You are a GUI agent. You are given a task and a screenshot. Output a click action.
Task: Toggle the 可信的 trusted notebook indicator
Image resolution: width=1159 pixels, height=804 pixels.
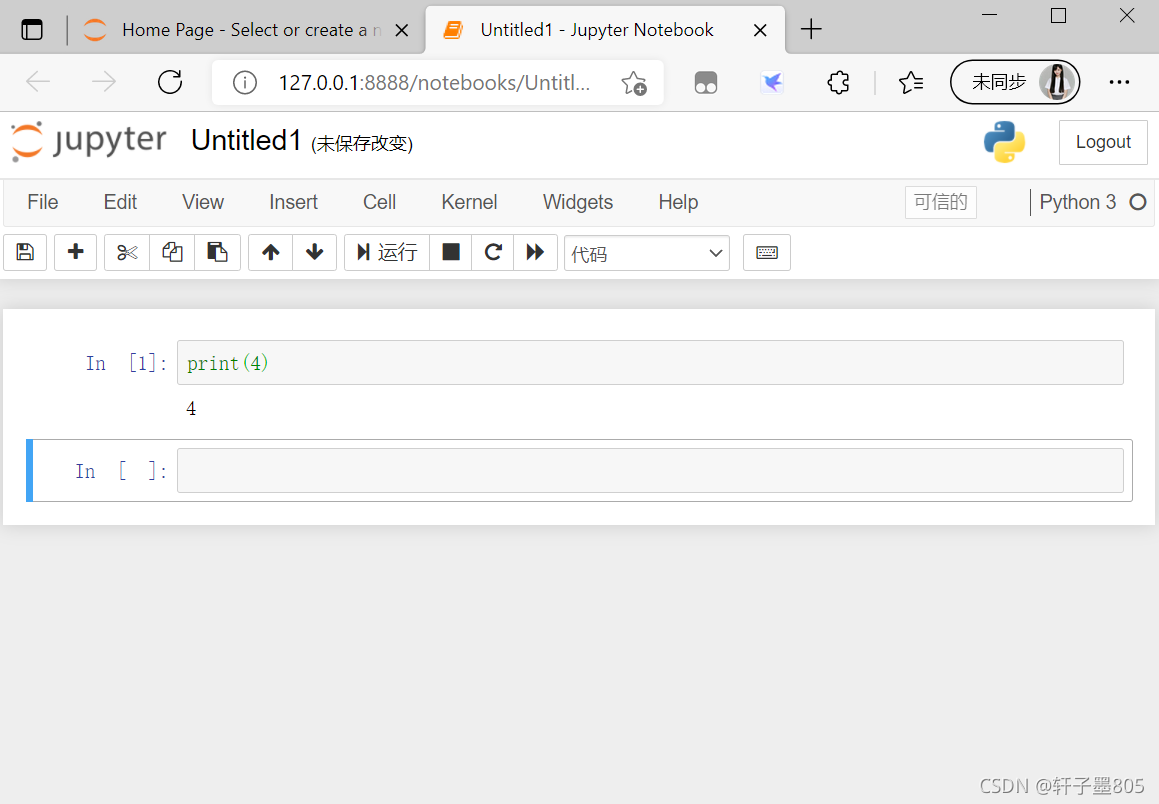[940, 202]
